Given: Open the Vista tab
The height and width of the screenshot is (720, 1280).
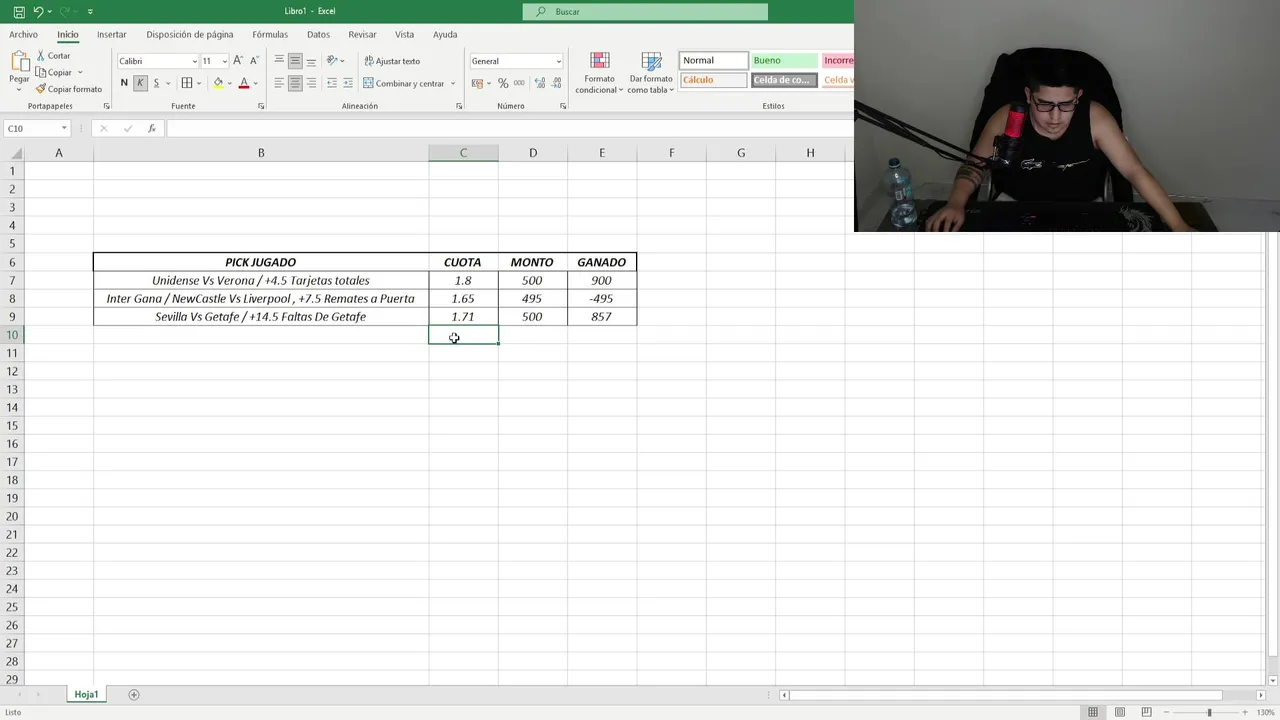Looking at the screenshot, I should point(404,34).
